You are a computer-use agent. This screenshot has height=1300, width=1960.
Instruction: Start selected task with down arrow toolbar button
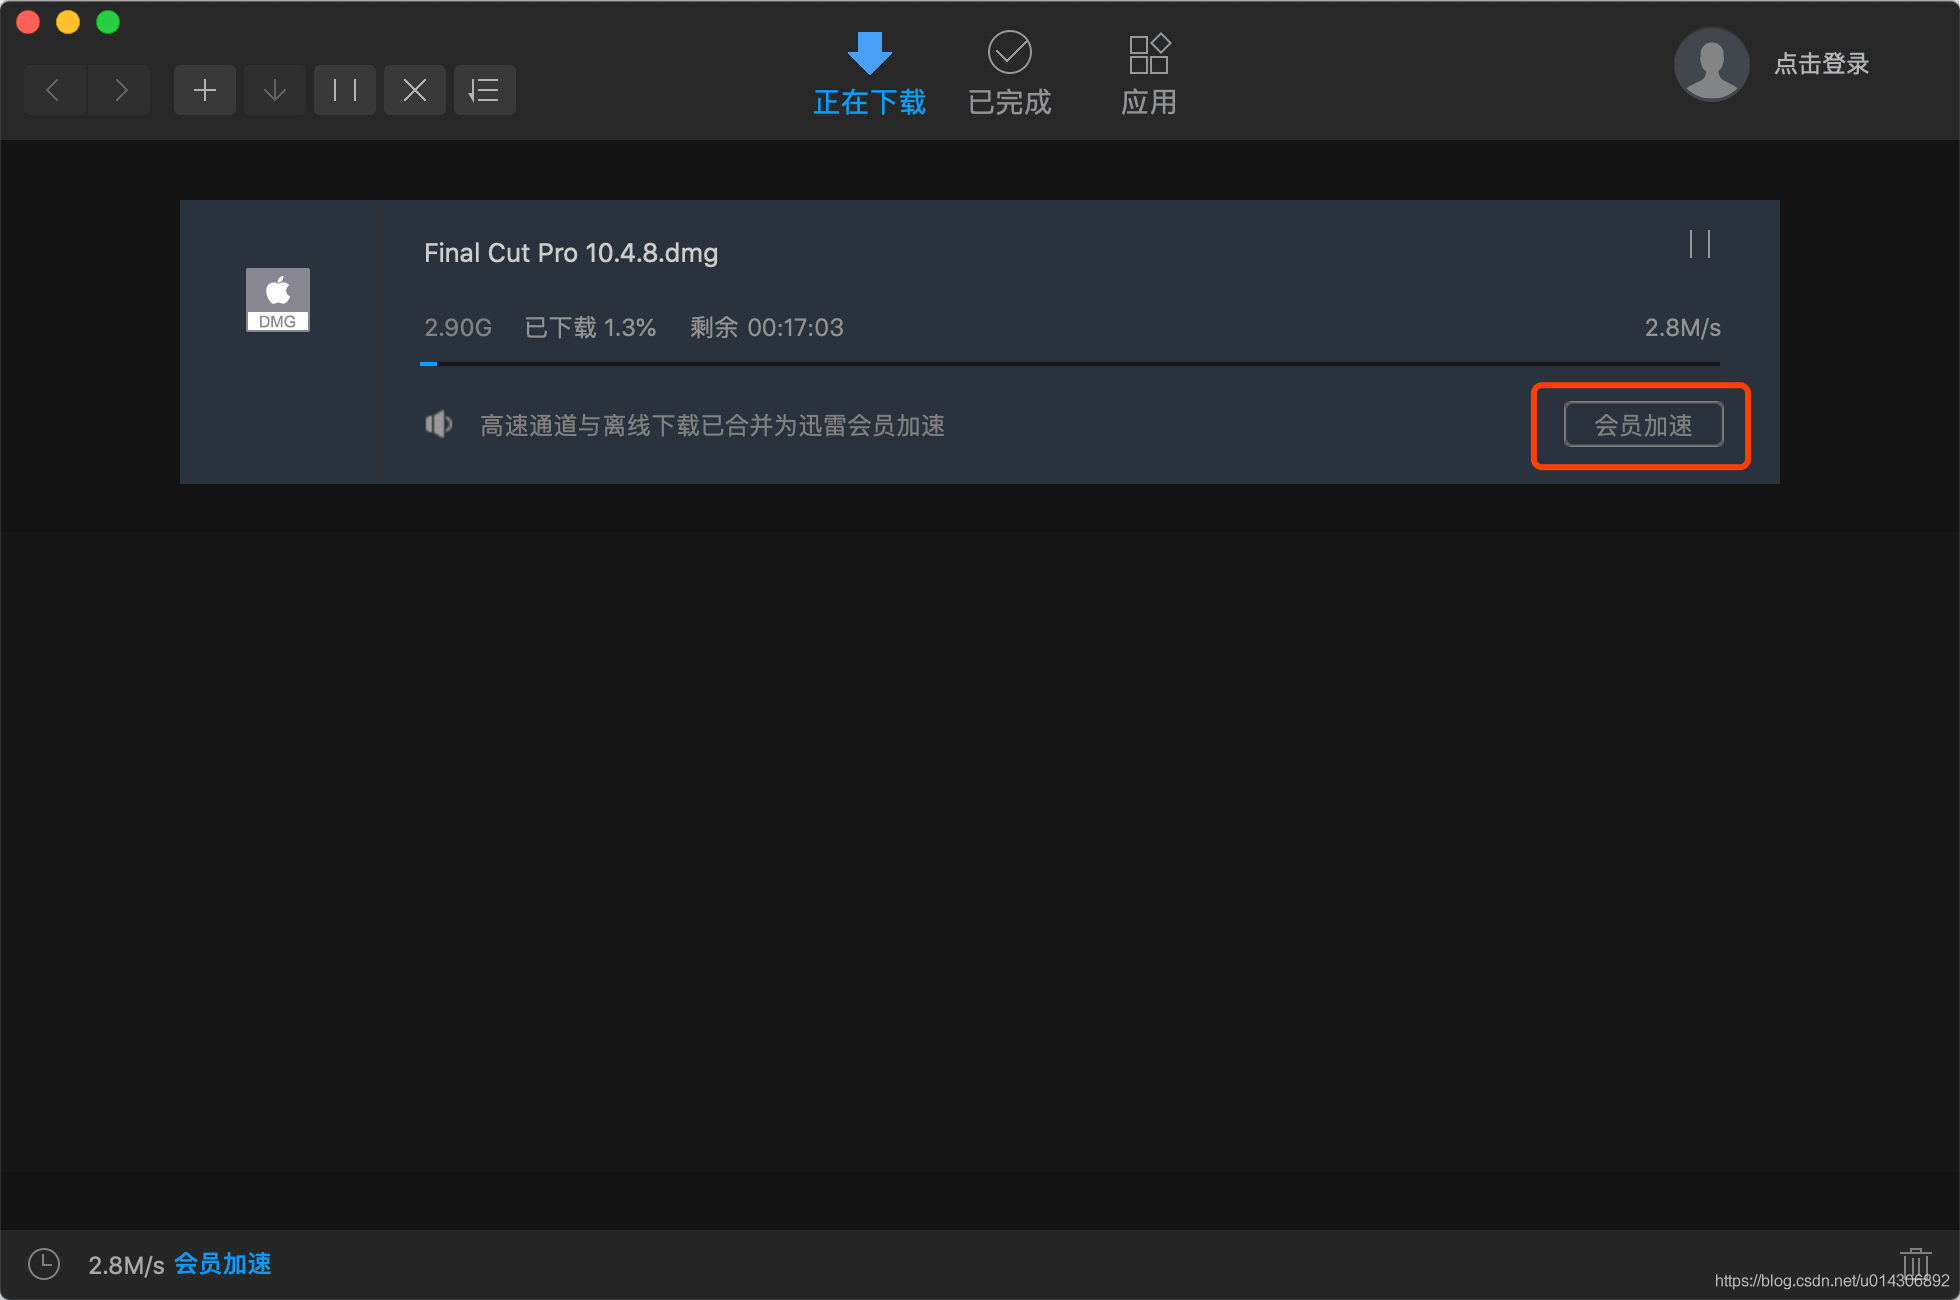coord(275,90)
